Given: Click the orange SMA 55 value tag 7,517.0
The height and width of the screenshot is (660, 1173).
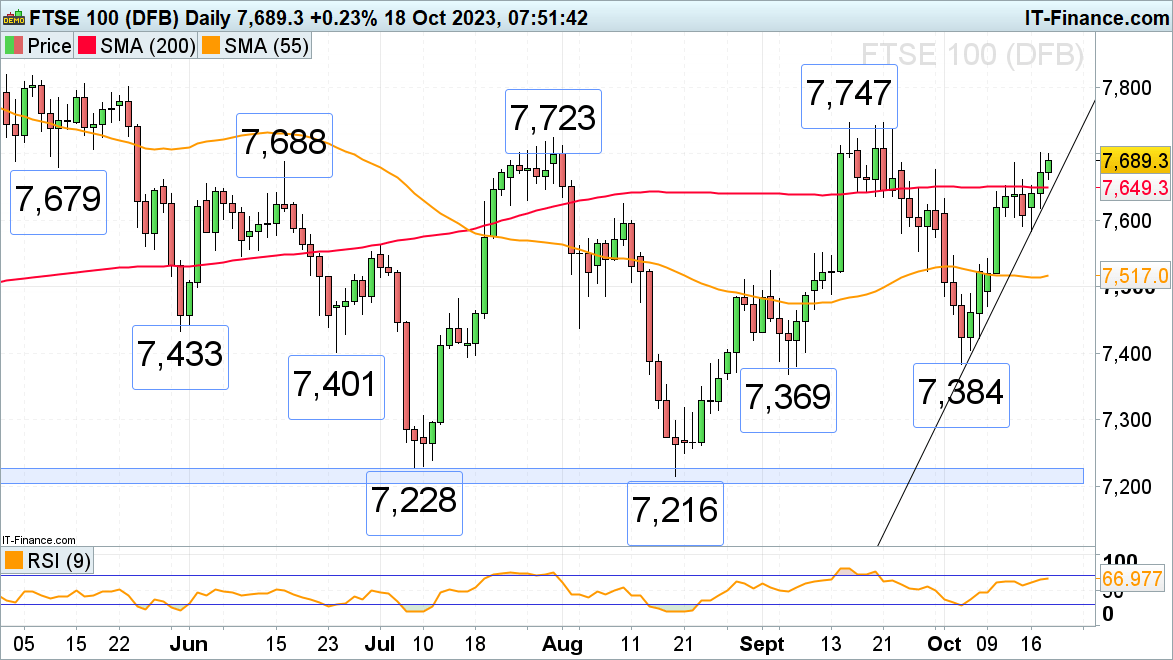Looking at the screenshot, I should pos(1135,276).
